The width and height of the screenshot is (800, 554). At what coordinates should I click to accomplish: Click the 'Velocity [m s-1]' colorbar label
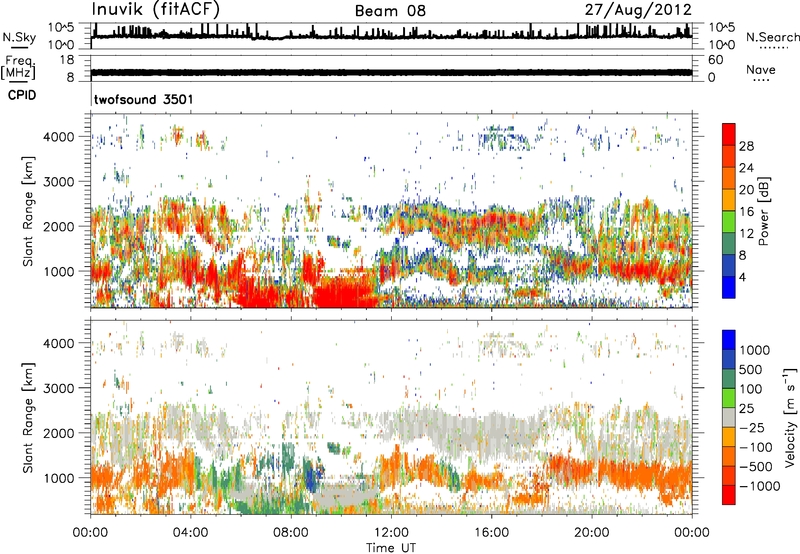(x=791, y=417)
